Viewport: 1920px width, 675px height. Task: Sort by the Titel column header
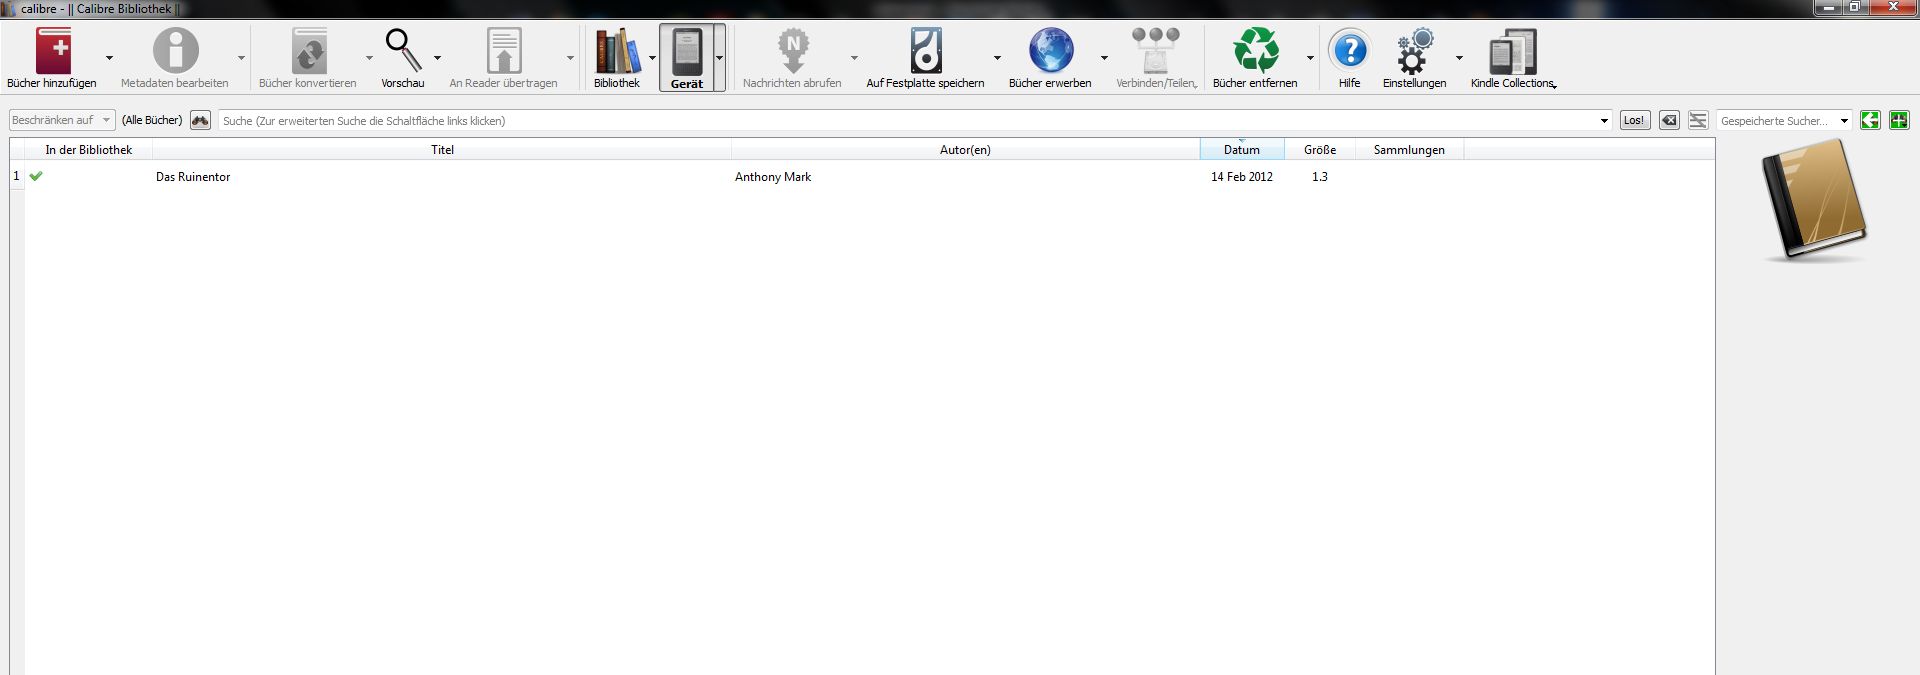pos(442,150)
